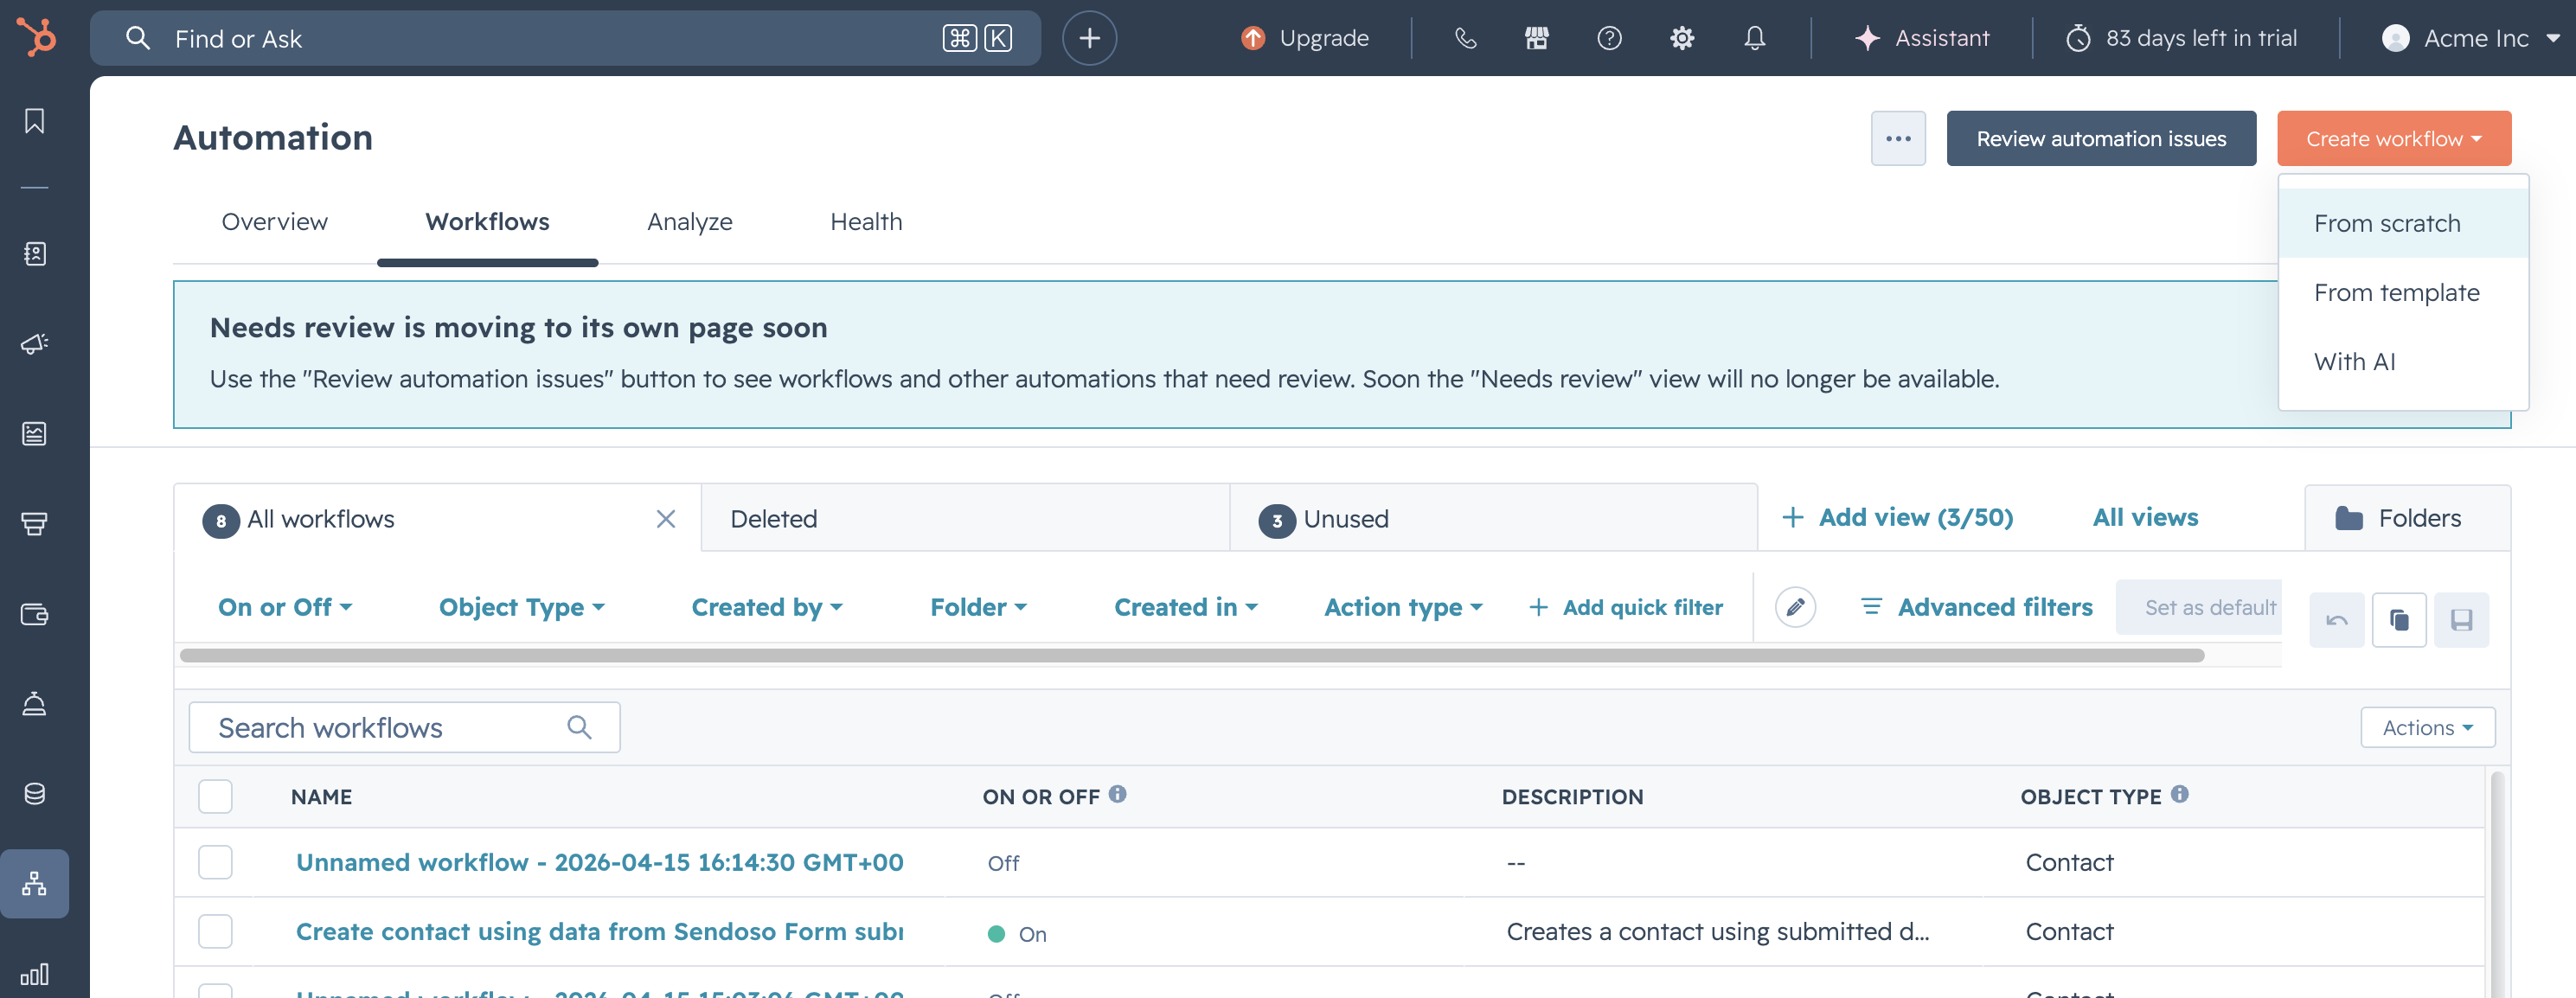Switch to the Health tab
This screenshot has width=2576, height=998.
pyautogui.click(x=866, y=221)
